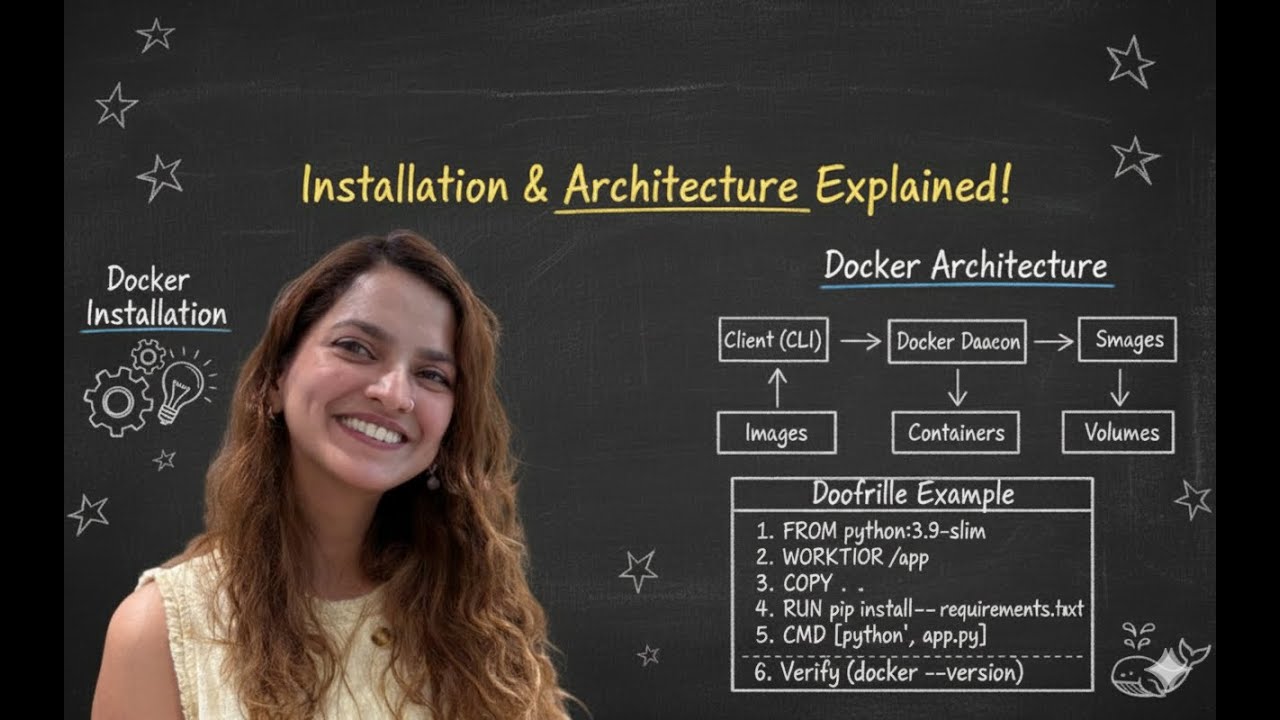Click the 'Docker Installation' label
Viewport: 1280px width, 720px height.
155,296
